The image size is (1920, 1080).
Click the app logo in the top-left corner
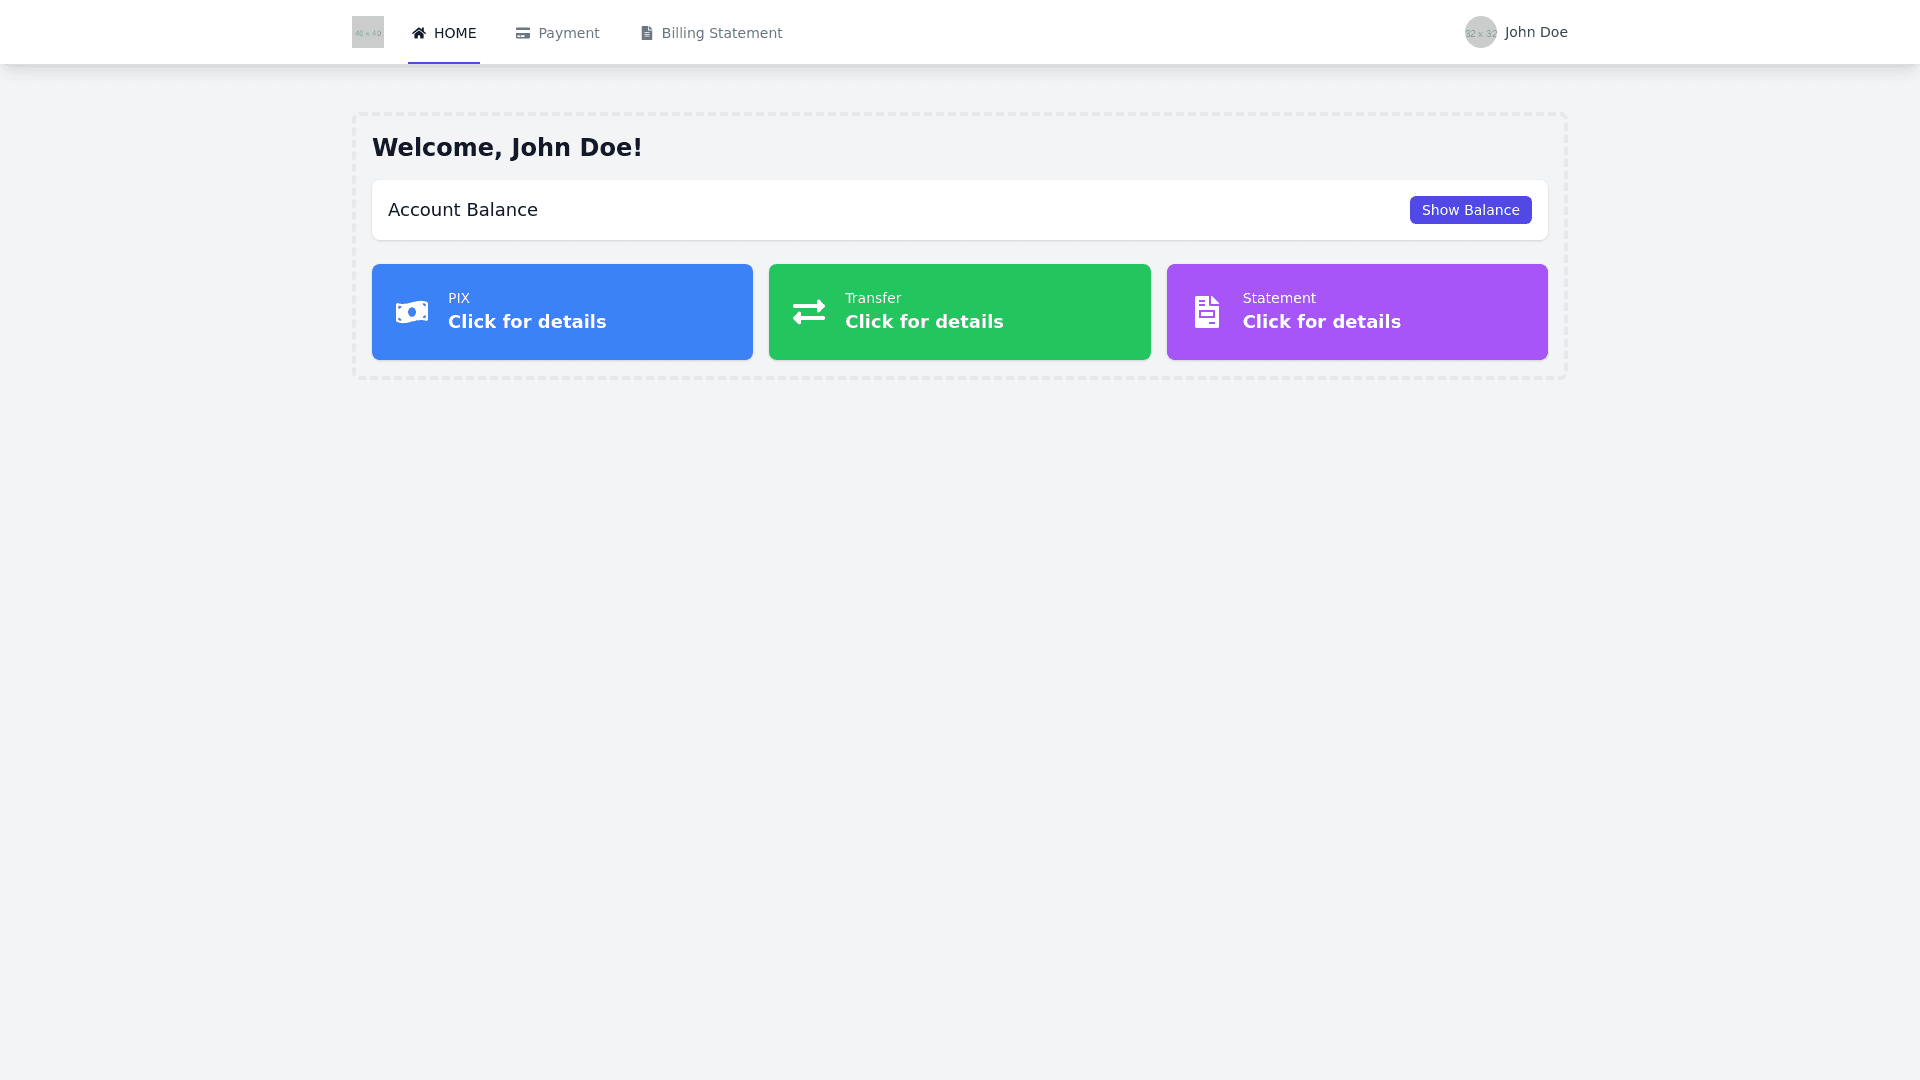click(x=367, y=31)
